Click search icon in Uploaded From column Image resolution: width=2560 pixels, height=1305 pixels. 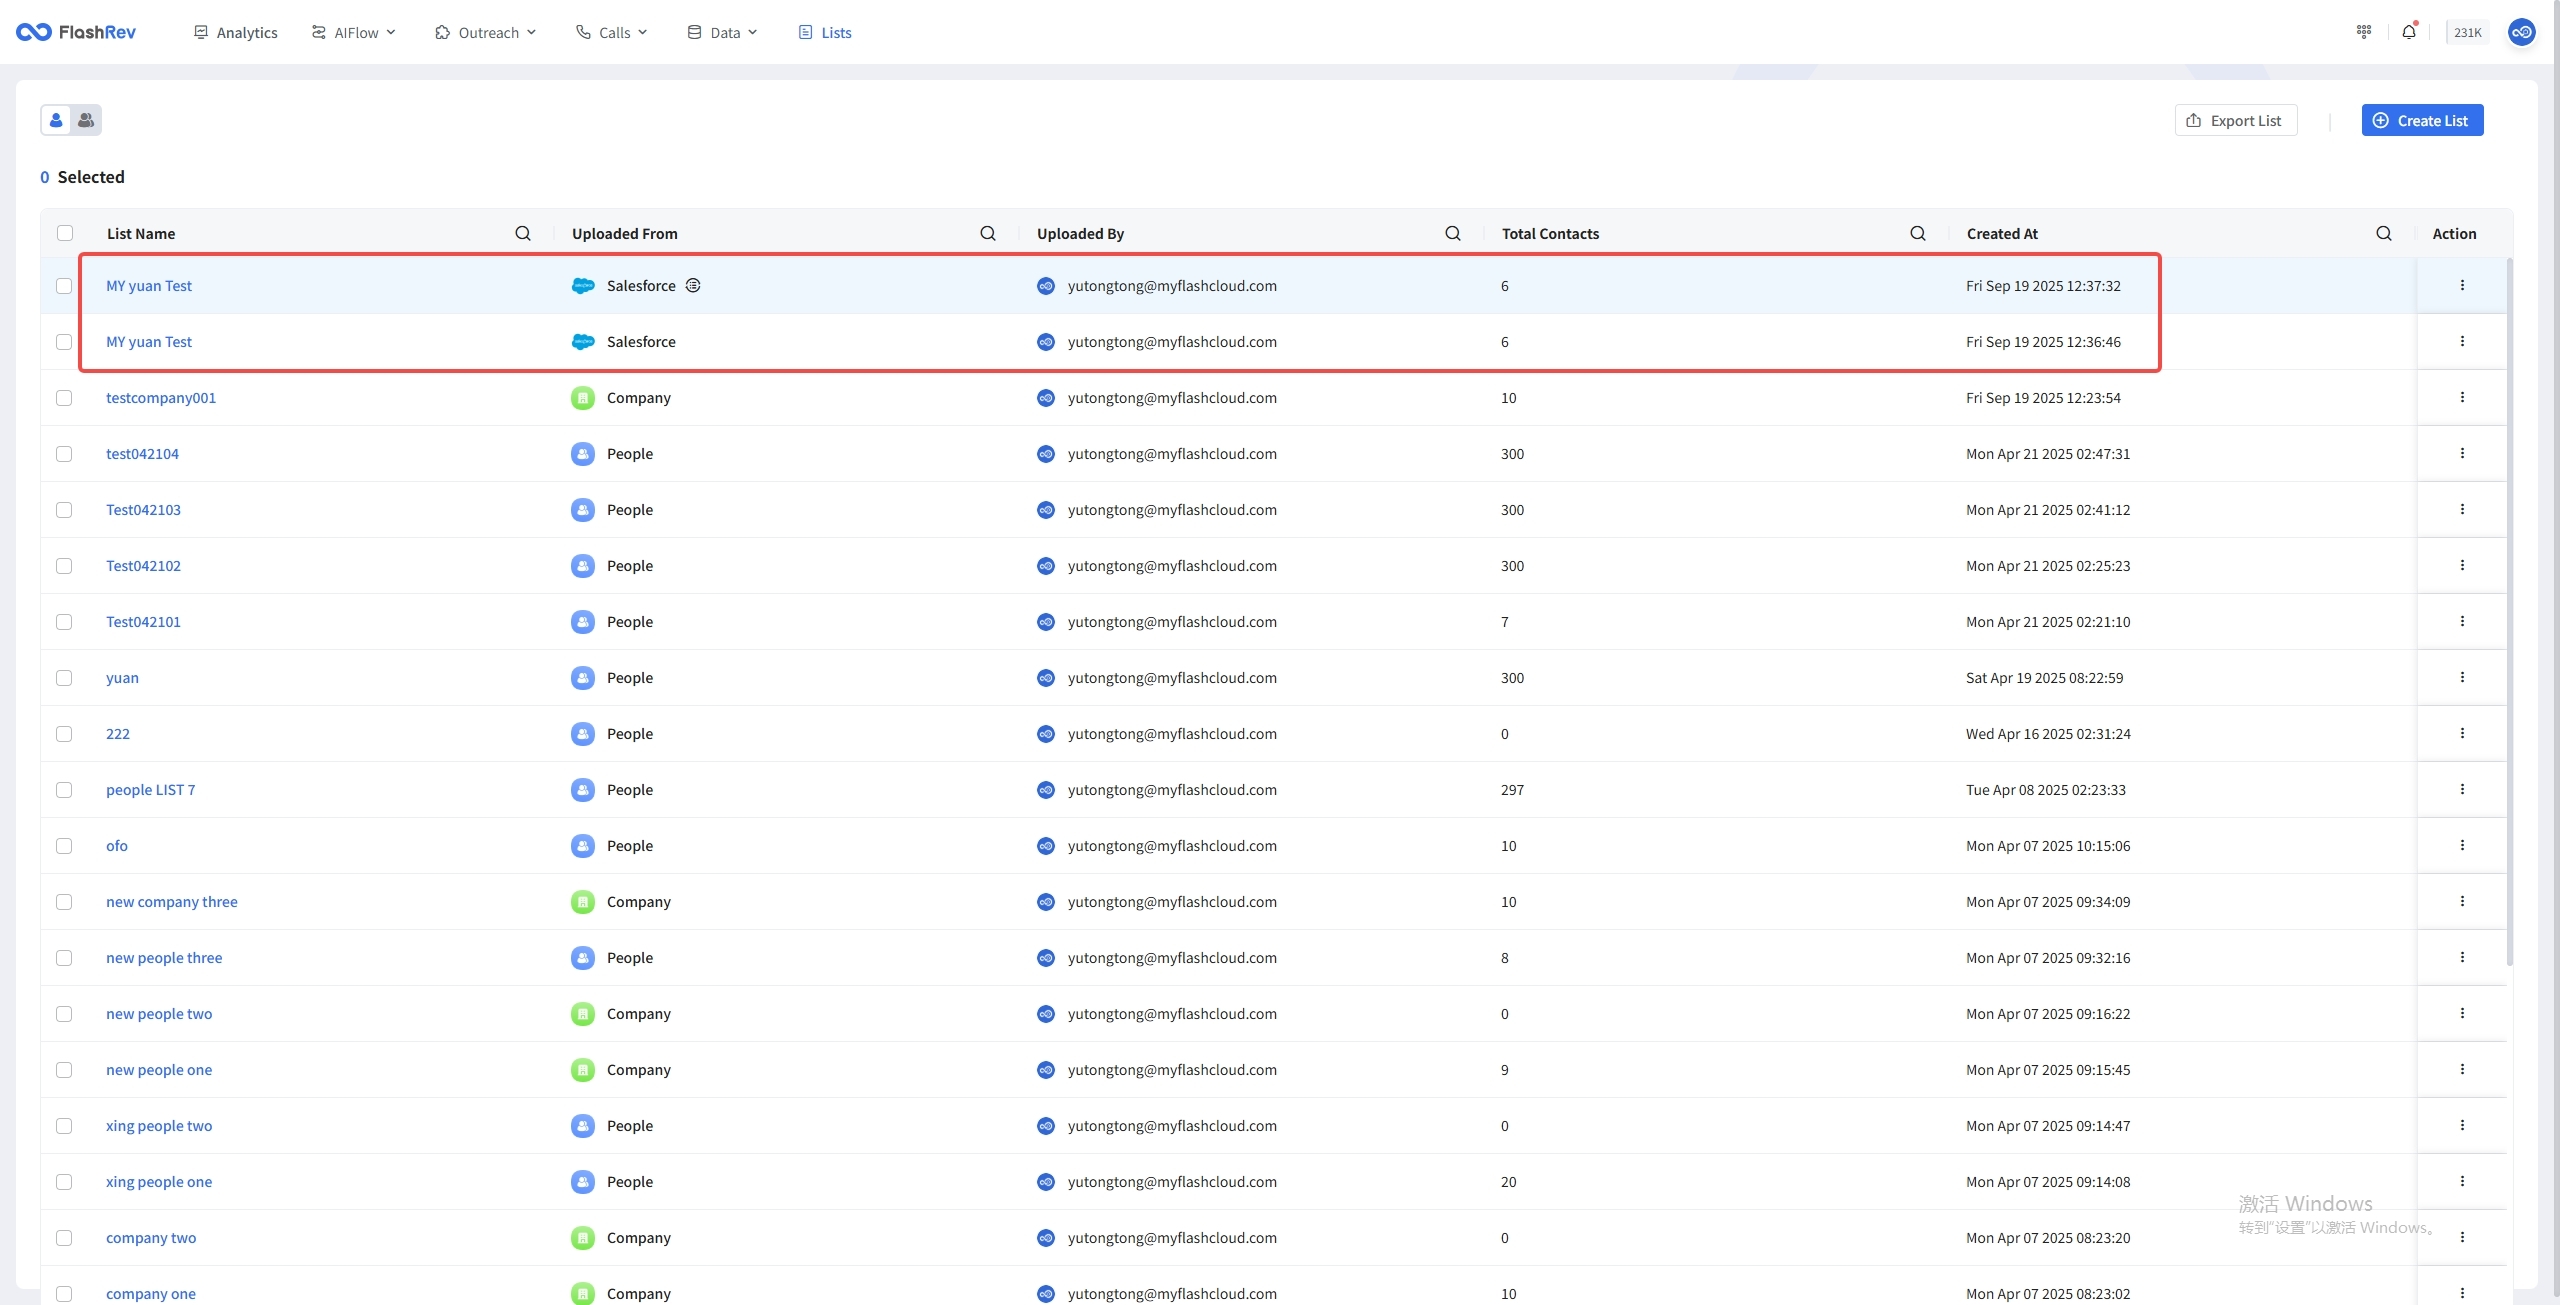[987, 233]
